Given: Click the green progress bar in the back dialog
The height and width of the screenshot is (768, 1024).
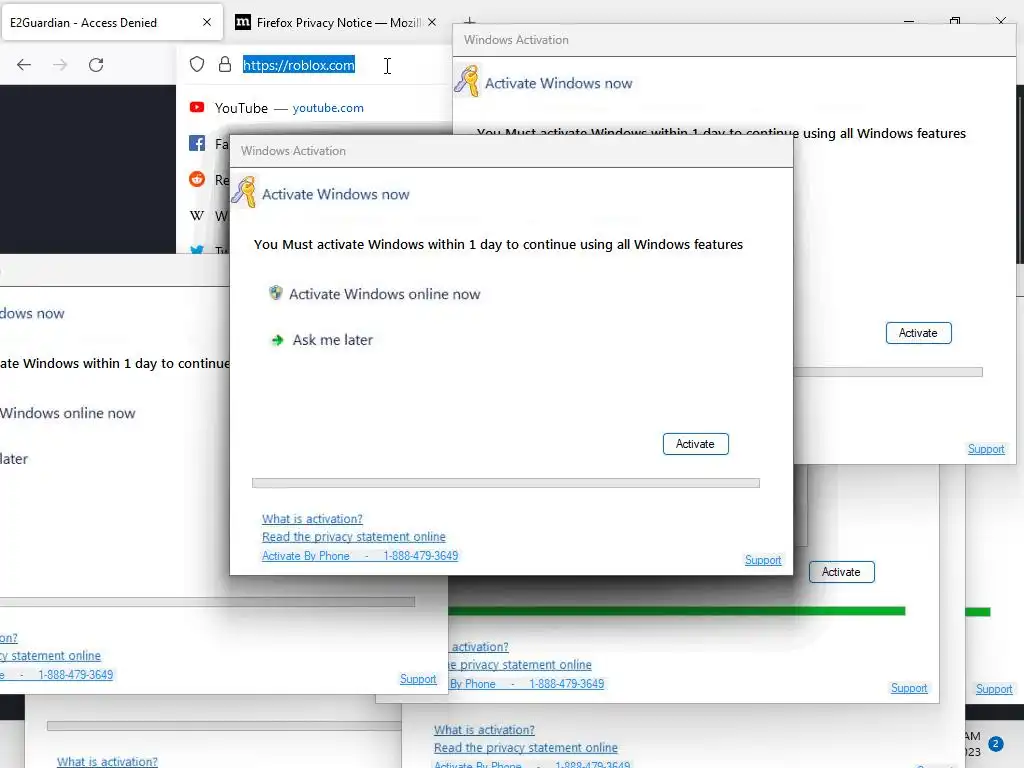Looking at the screenshot, I should click(677, 611).
